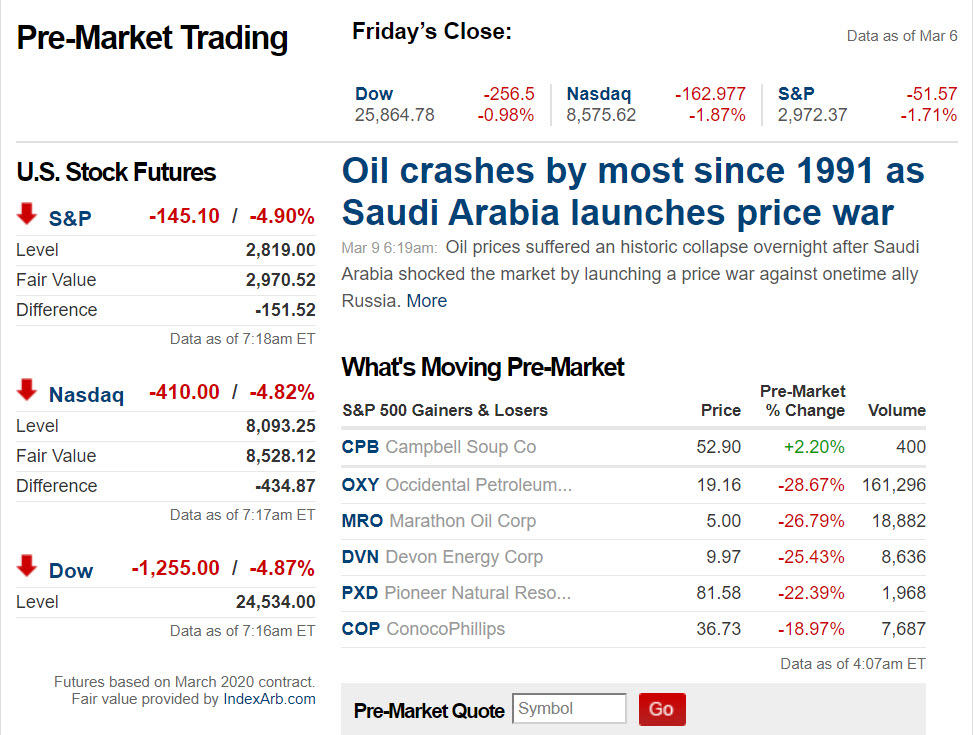
Task: Open the Nasdaq index from Friday's Close
Action: pos(599,94)
